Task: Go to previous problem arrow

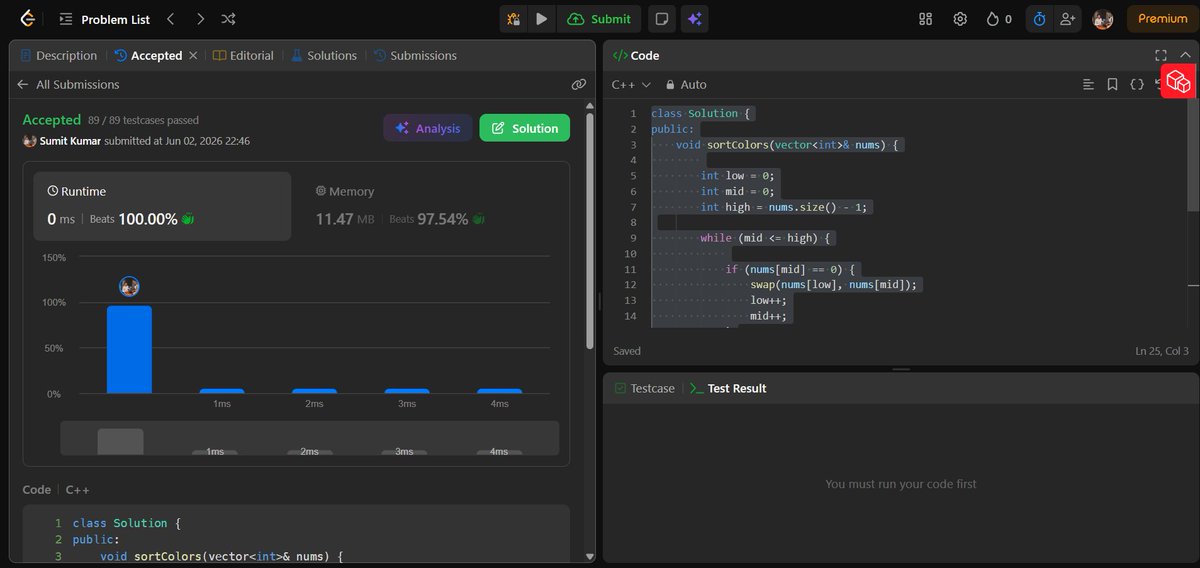Action: click(x=170, y=19)
